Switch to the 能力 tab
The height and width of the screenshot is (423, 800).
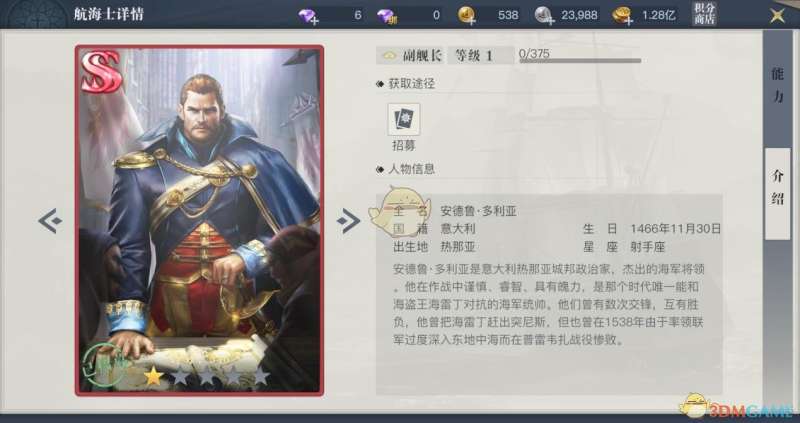tap(777, 84)
